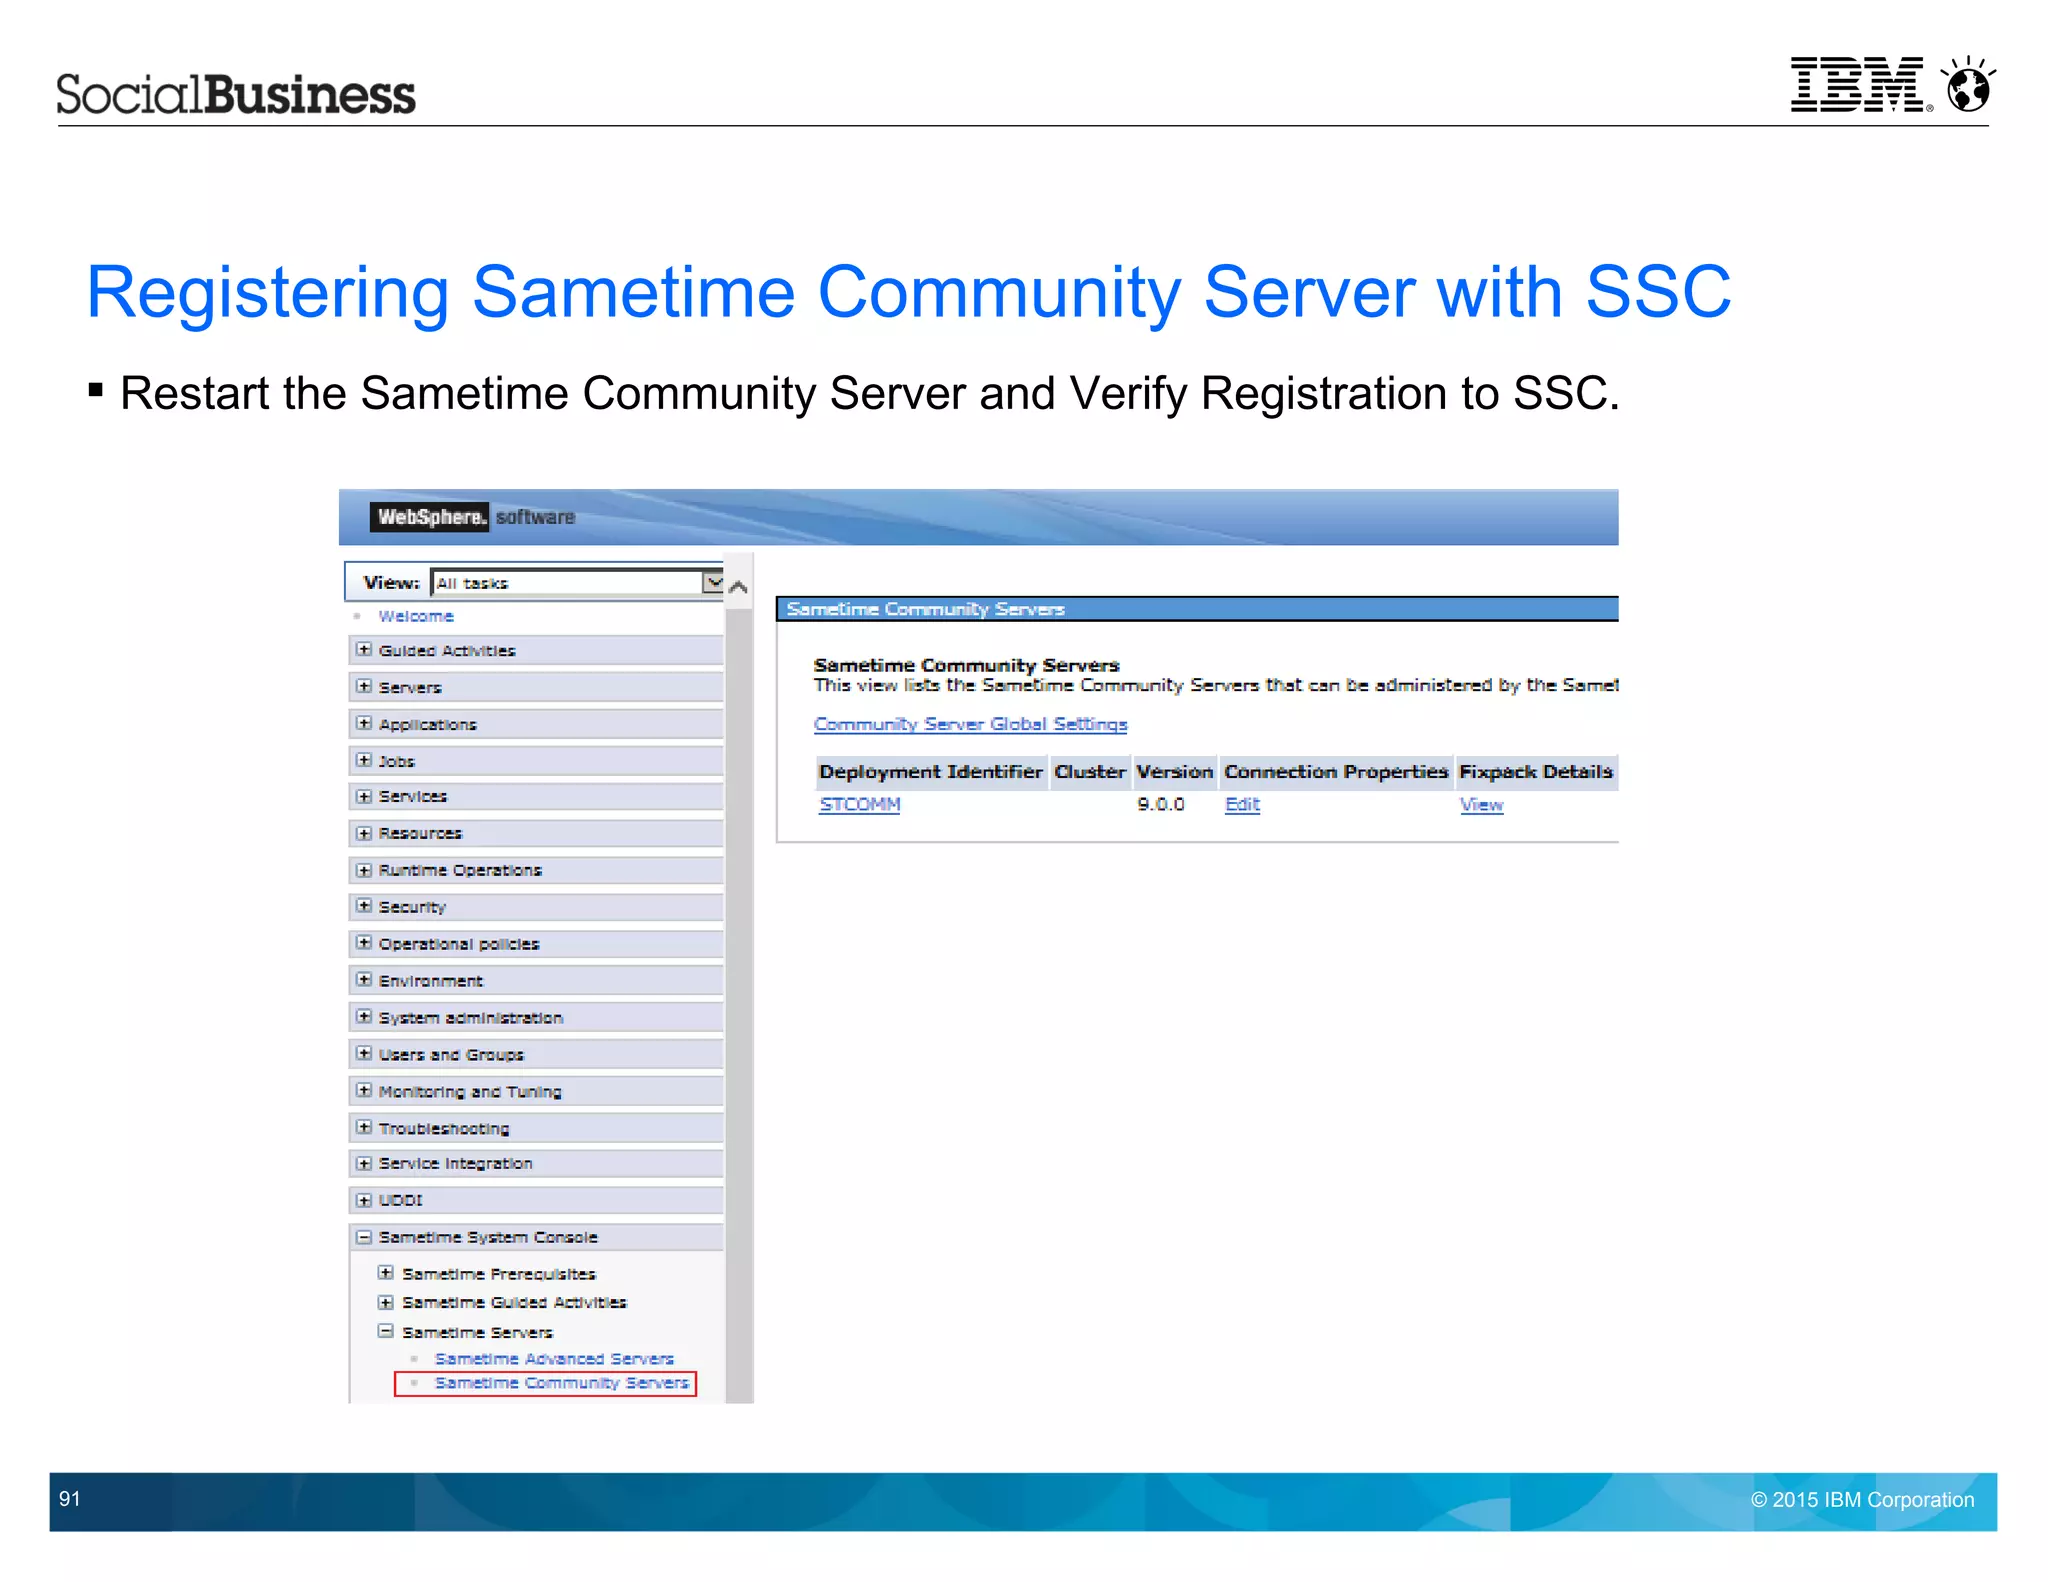Open the View All tasks dropdown
The image size is (2048, 1582).
click(577, 582)
